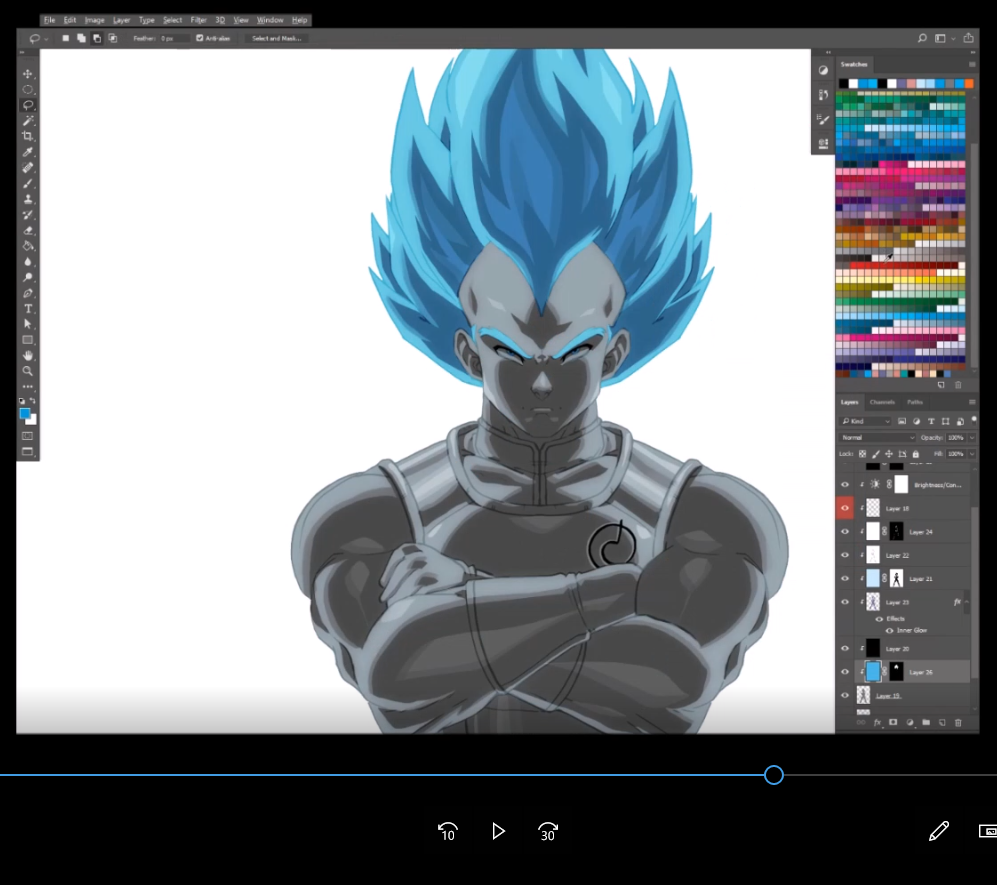Pick the Eyedropper tool

28,152
